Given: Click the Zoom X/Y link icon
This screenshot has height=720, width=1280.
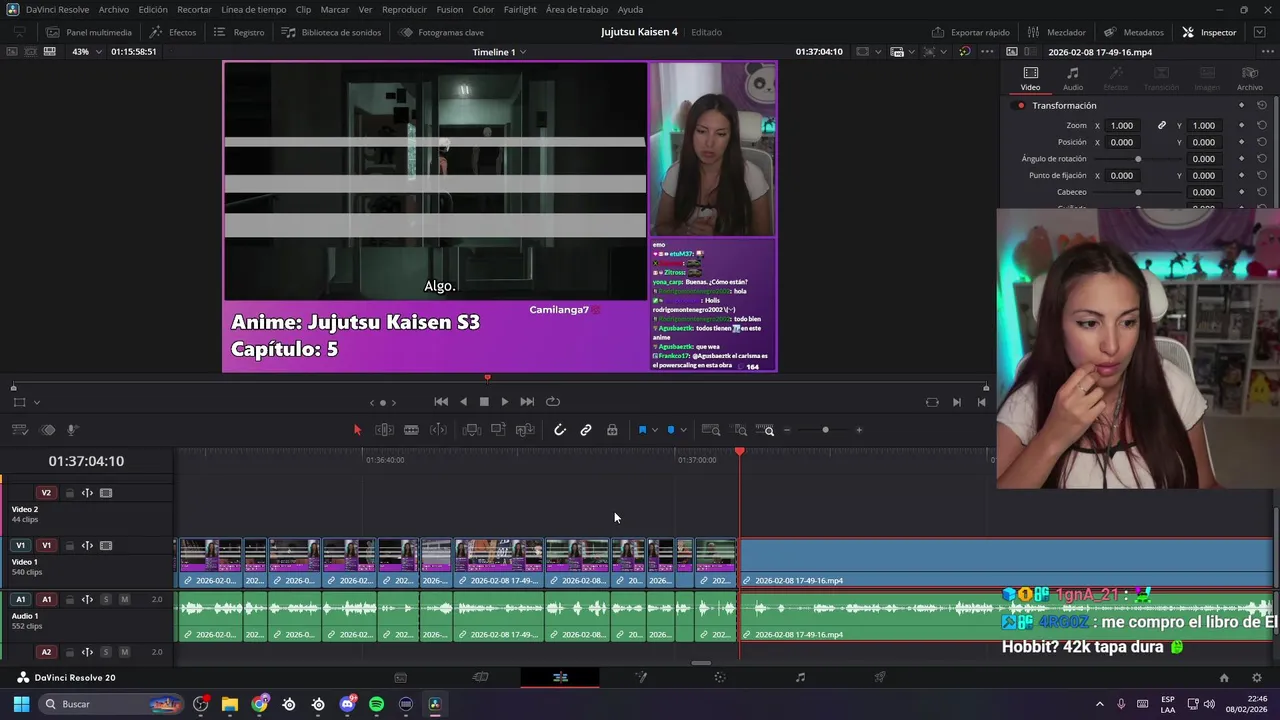Looking at the screenshot, I should coord(1162,126).
